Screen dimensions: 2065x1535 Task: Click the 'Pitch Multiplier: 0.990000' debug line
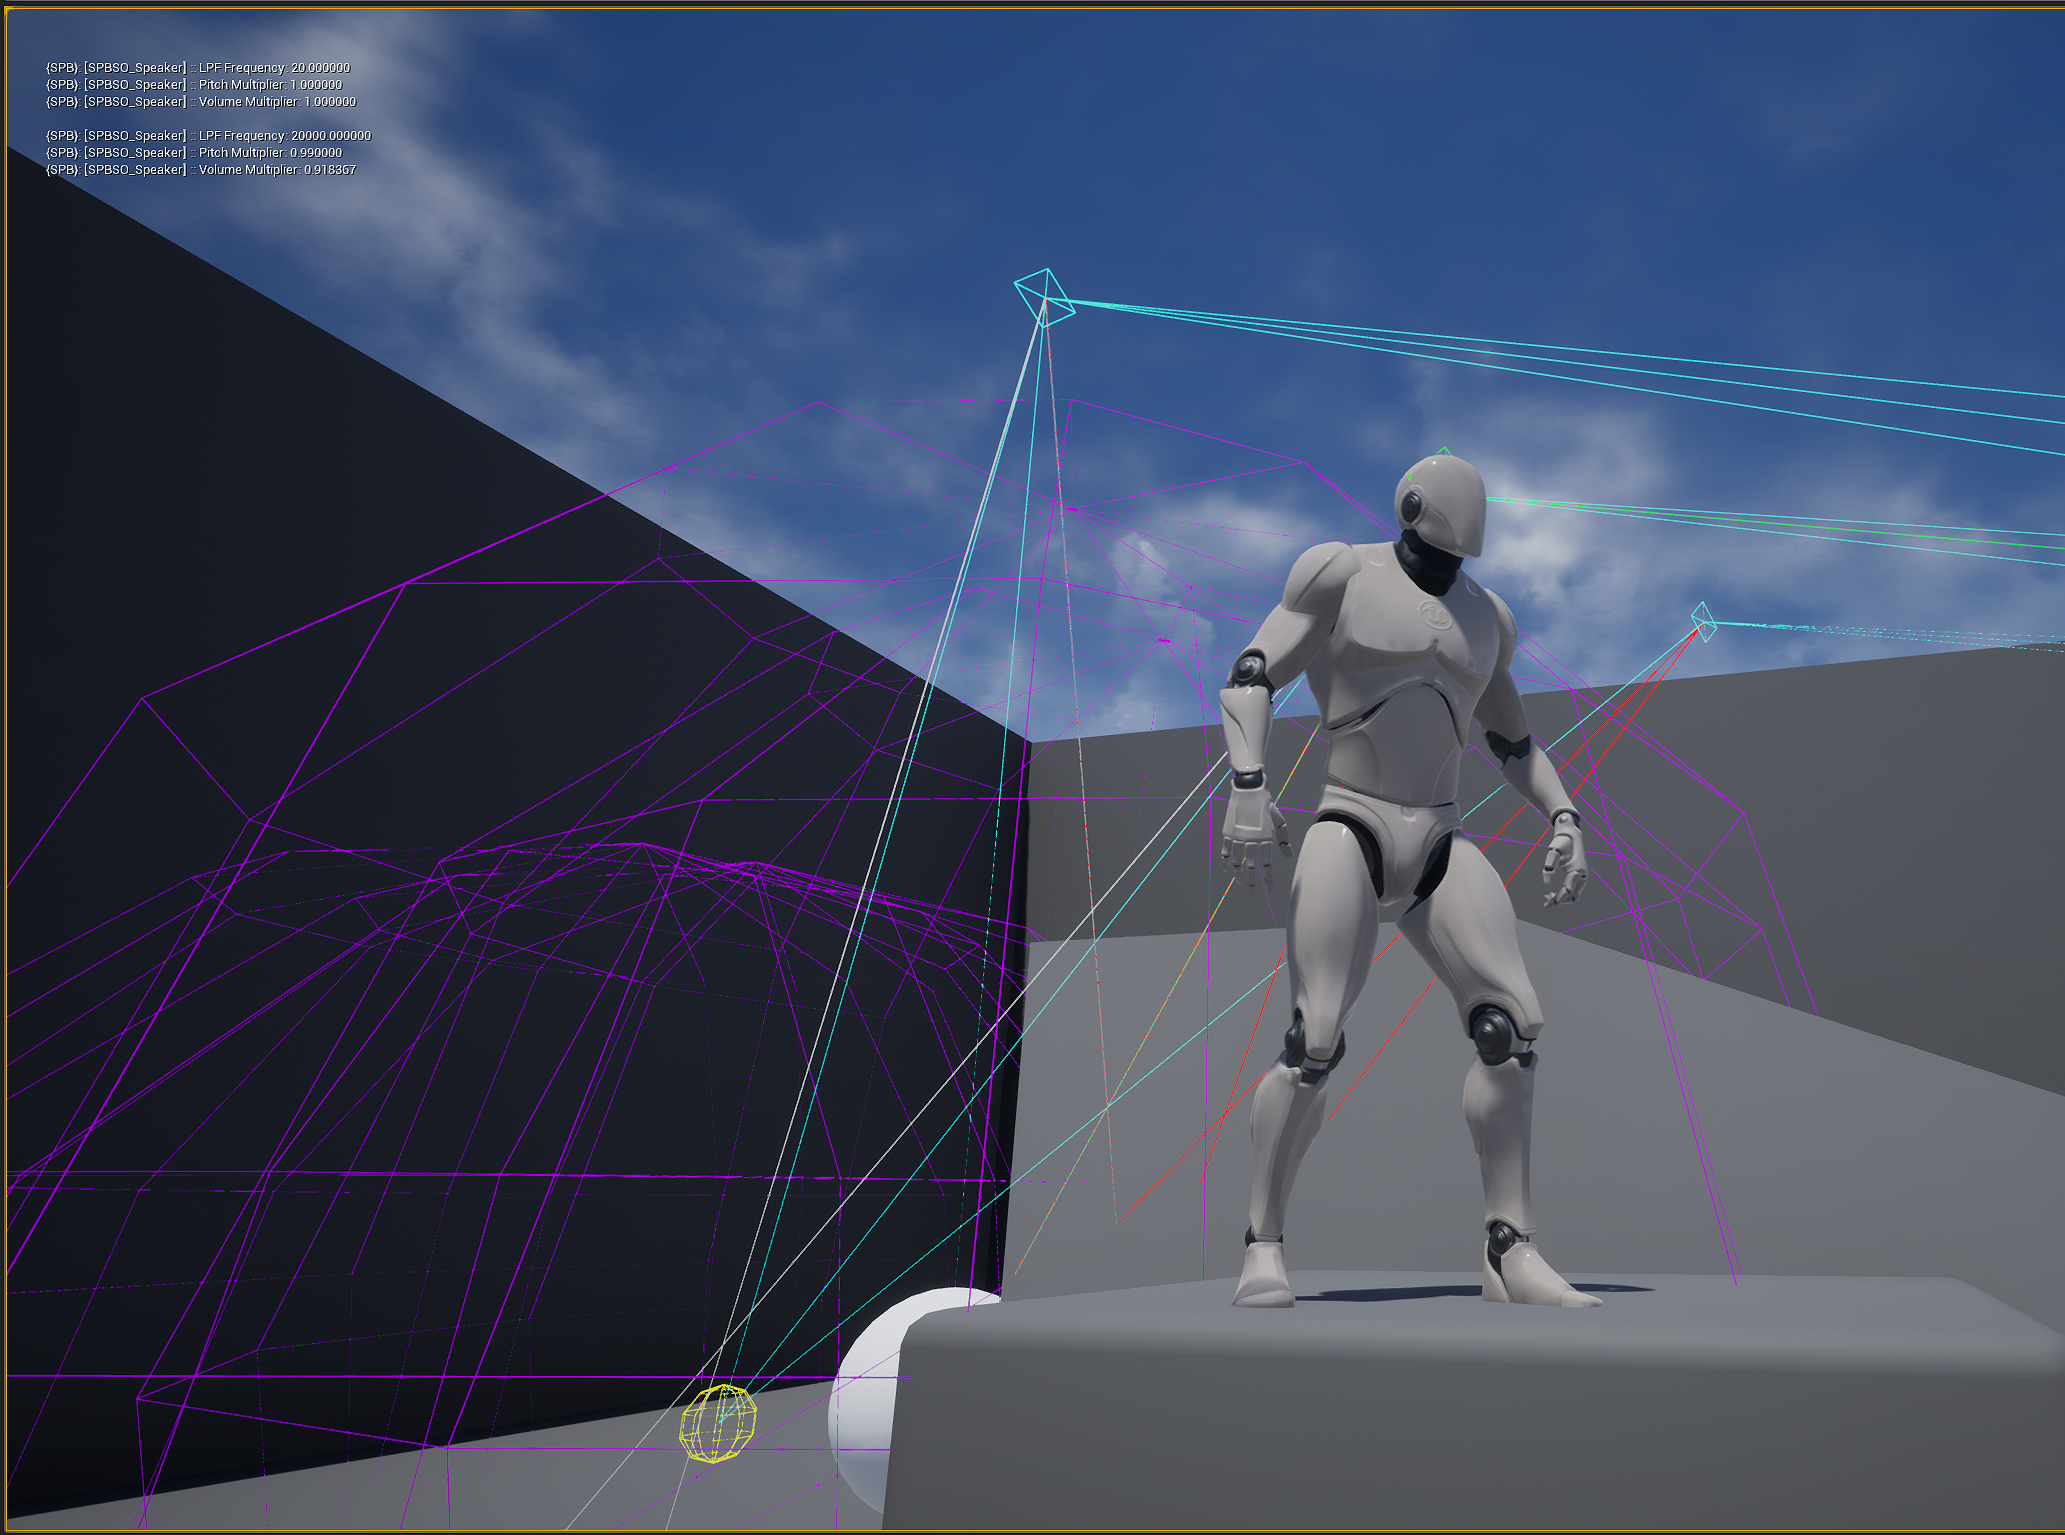194,152
